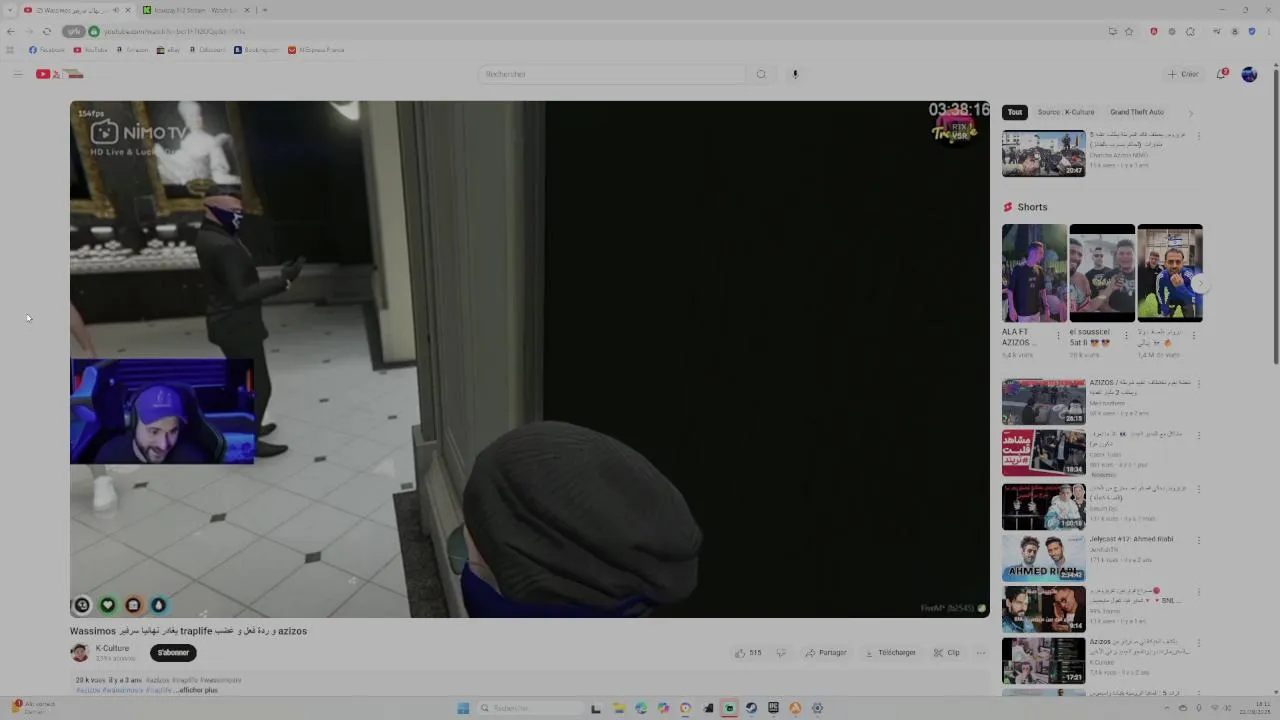Click the YouTube logo home link
1280x720 pixels.
60,74
